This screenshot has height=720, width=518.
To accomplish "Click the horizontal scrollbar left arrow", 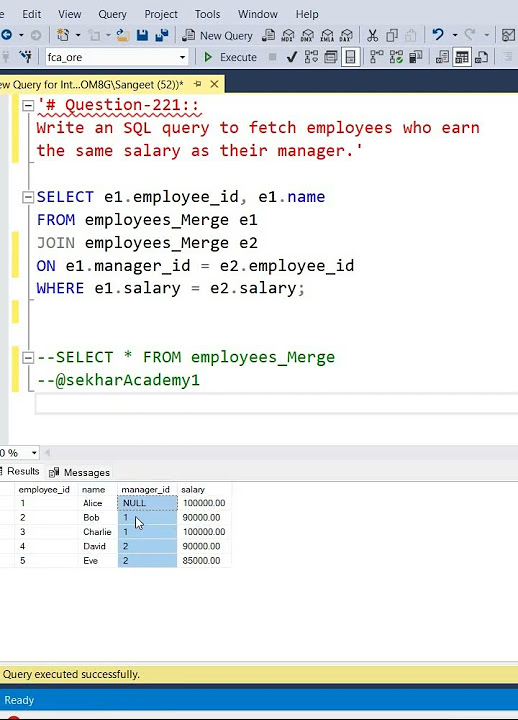I will [47, 453].
